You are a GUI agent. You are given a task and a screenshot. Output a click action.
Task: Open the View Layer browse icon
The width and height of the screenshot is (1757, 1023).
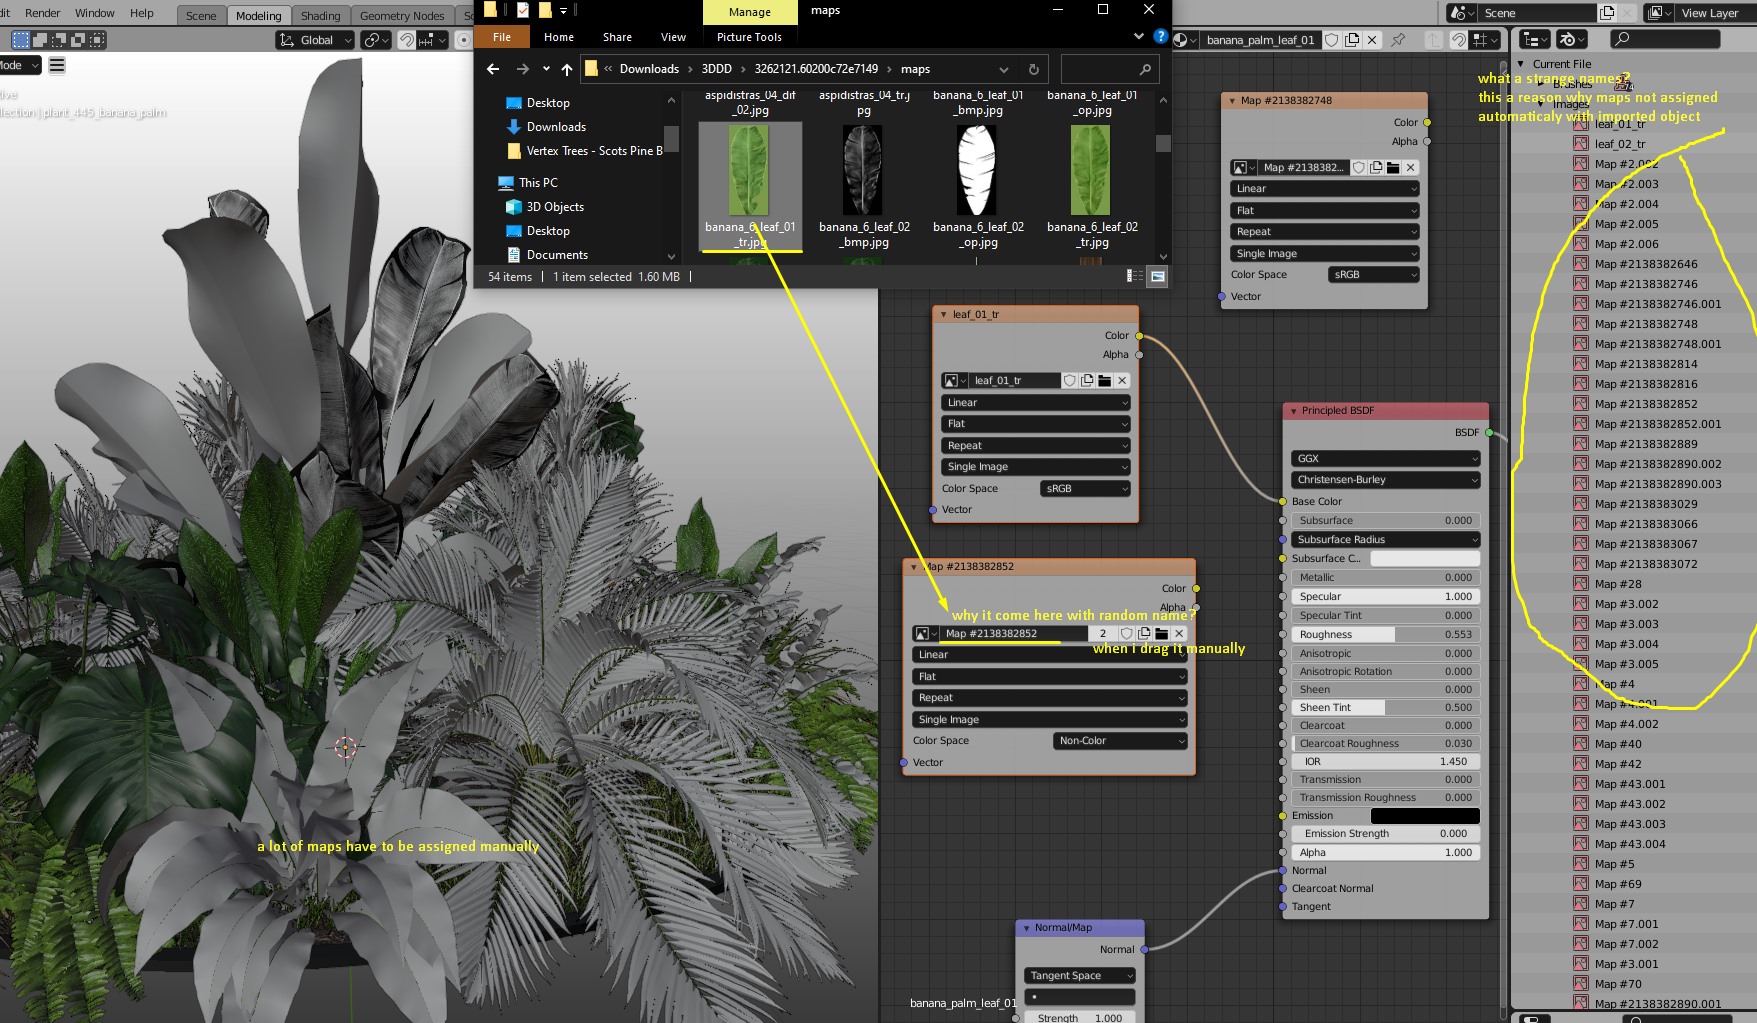click(x=1658, y=13)
